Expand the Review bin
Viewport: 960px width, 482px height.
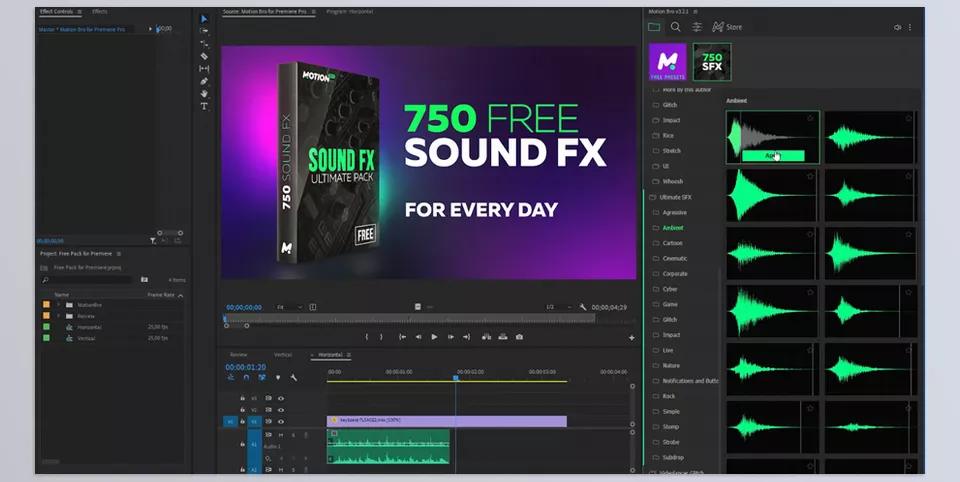coord(59,316)
